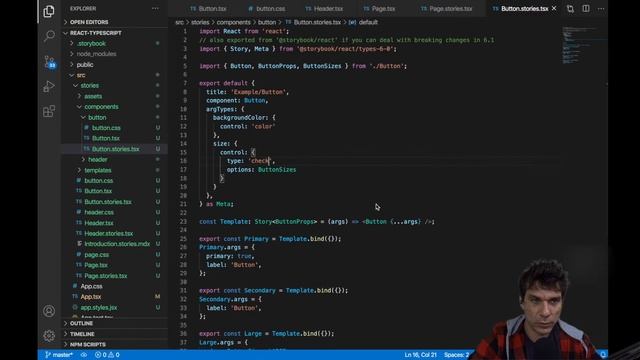The height and width of the screenshot is (360, 640).
Task: Open introduction.stories.mdx file
Action: tap(117, 244)
